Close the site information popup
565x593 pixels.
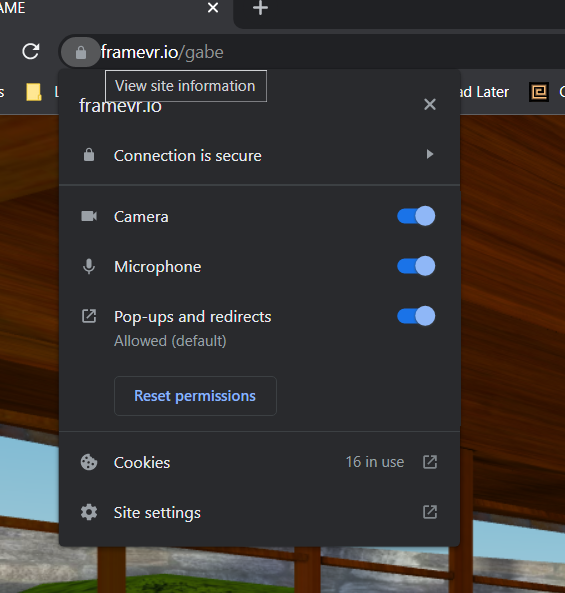[x=430, y=104]
